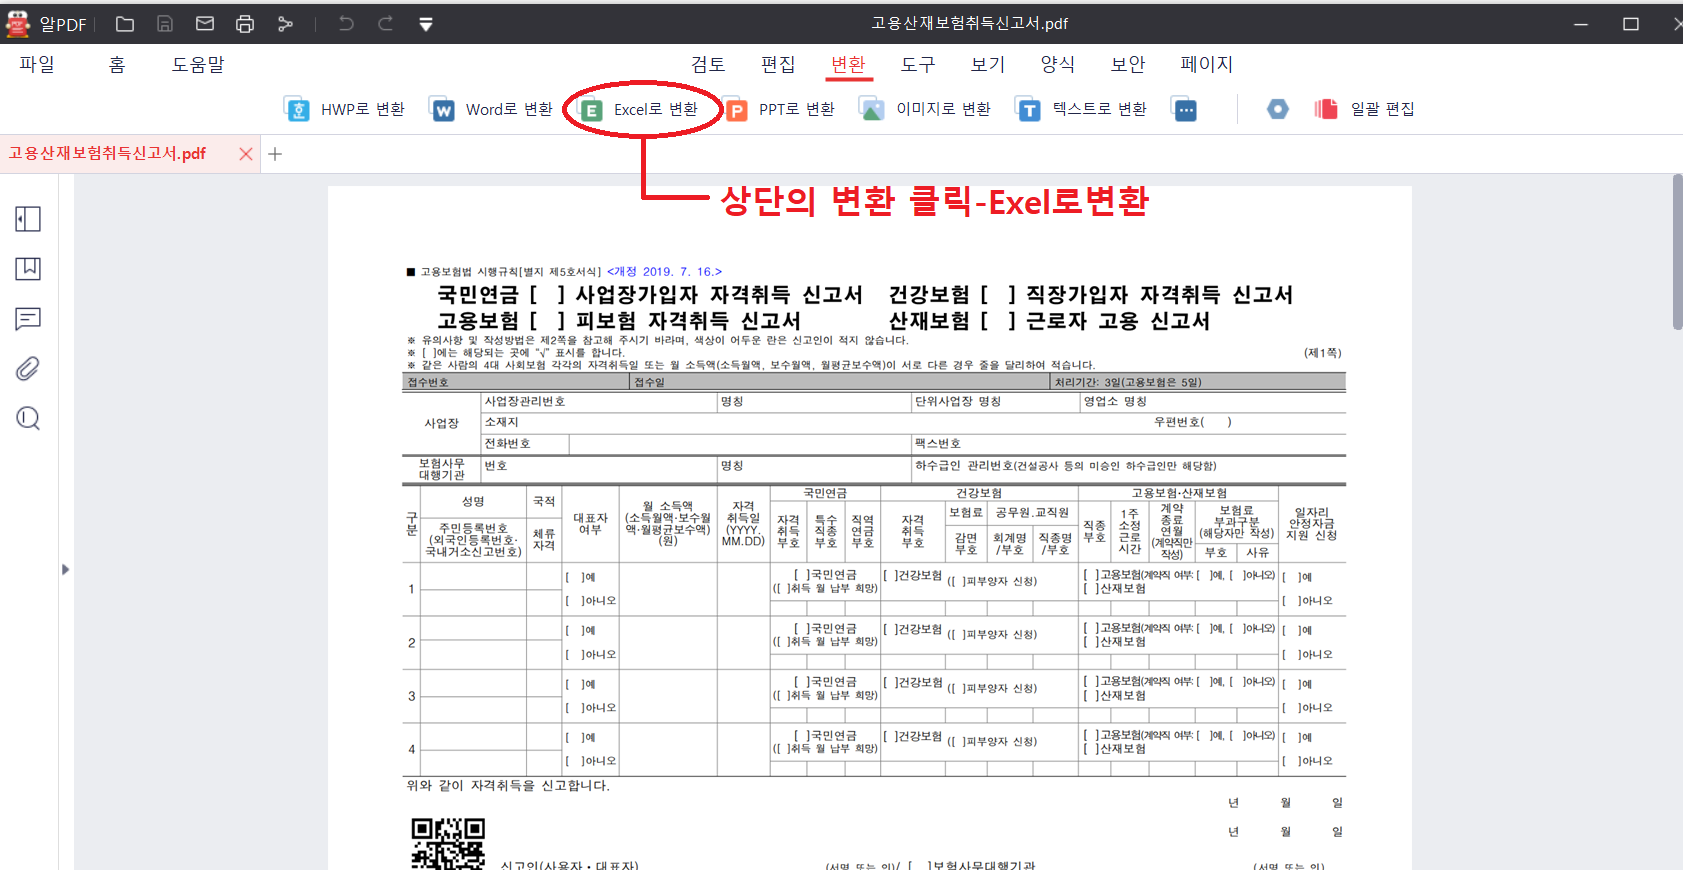This screenshot has width=1683, height=870.
Task: Click the 국민연금 사업장가입자 자격취득 신고서 title
Action: (x=650, y=295)
